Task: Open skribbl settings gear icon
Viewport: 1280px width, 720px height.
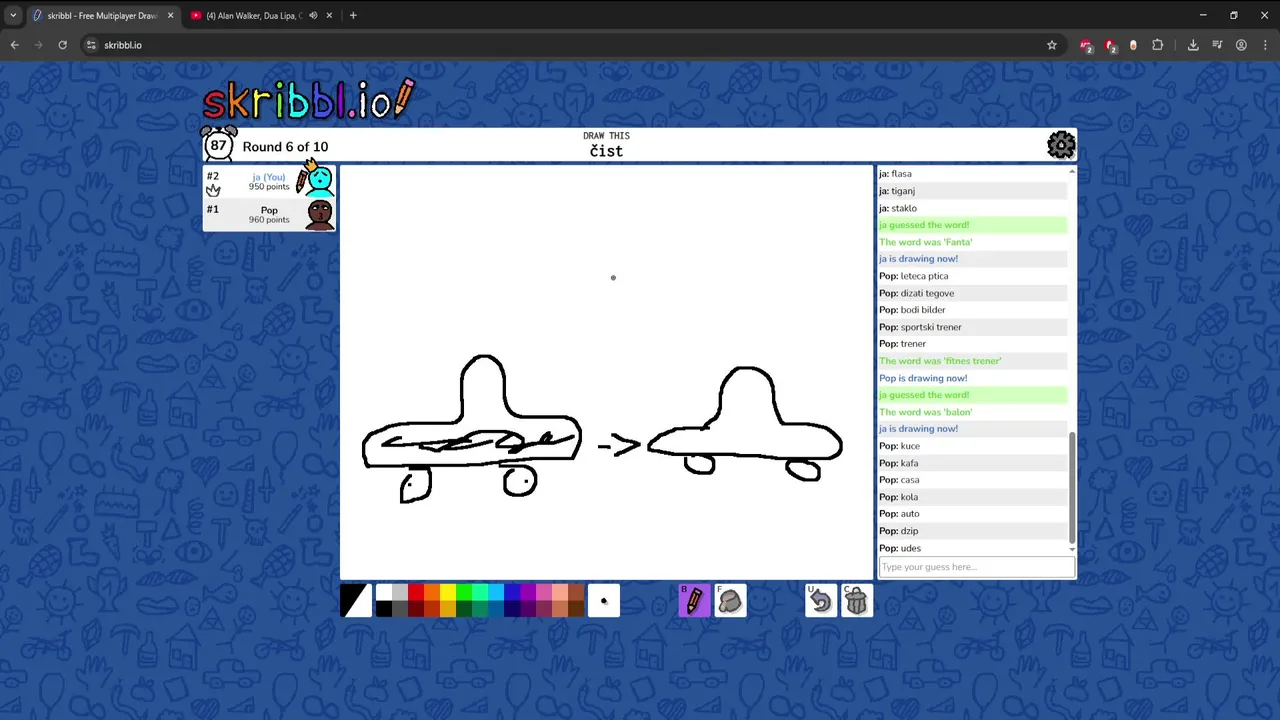Action: (x=1061, y=145)
